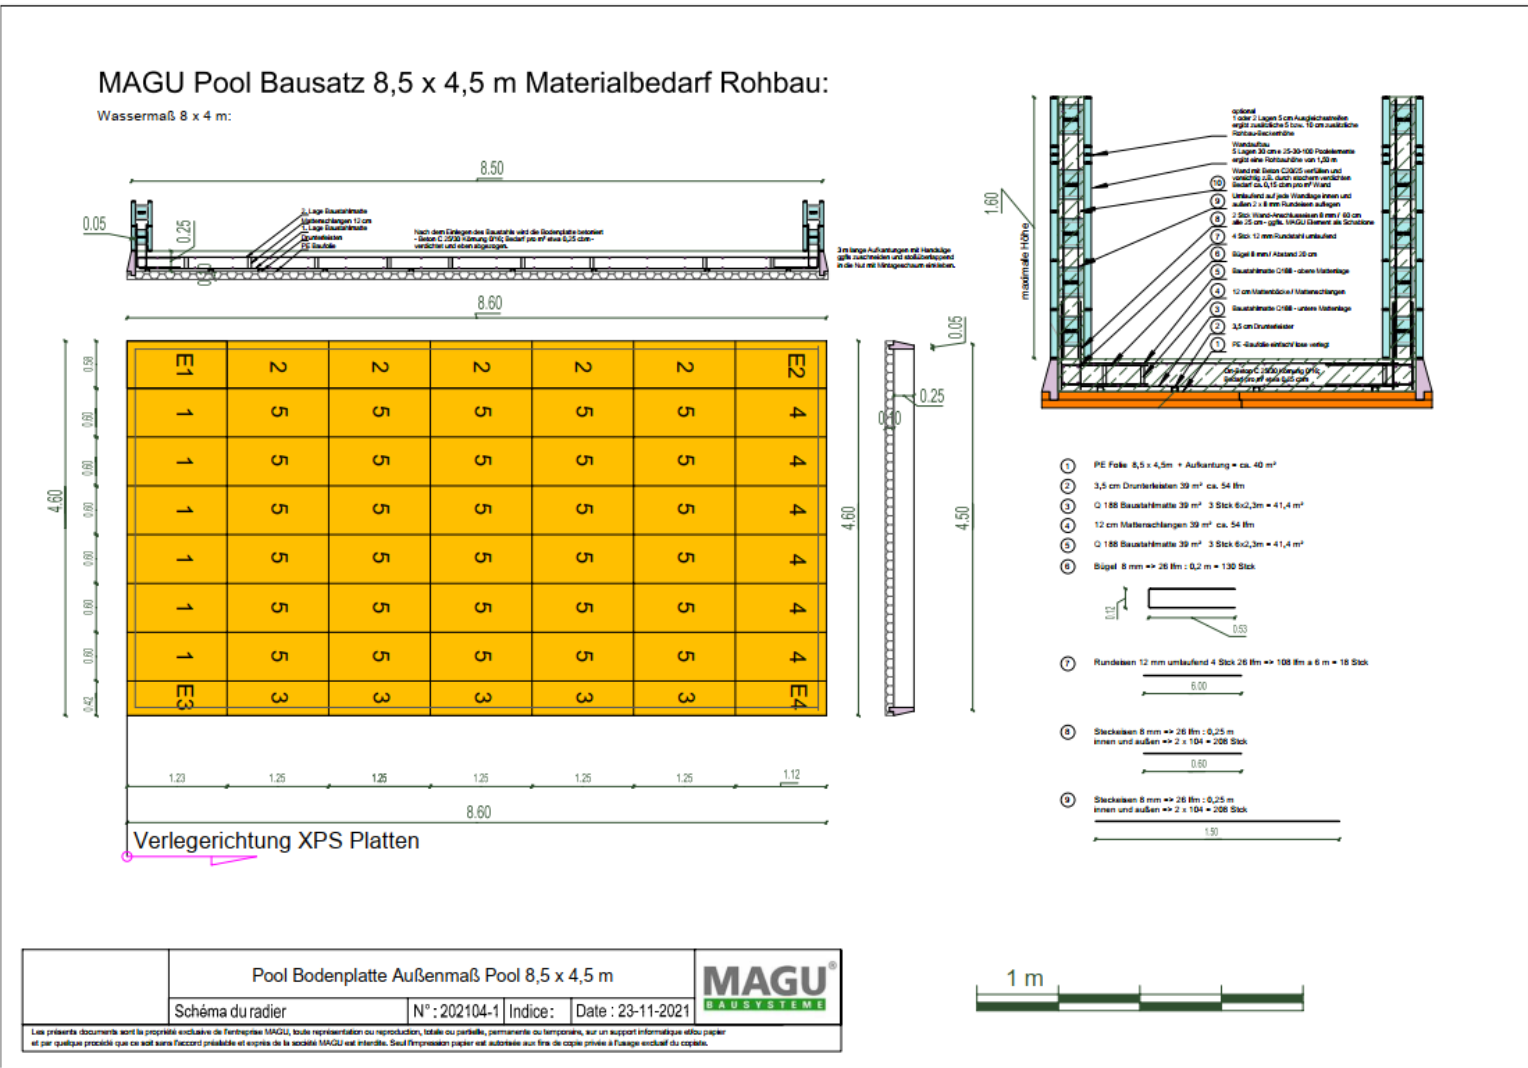1528x1068 pixels.
Task: Click the 'Date: 23-11-2021' field
Action: coord(632,1011)
